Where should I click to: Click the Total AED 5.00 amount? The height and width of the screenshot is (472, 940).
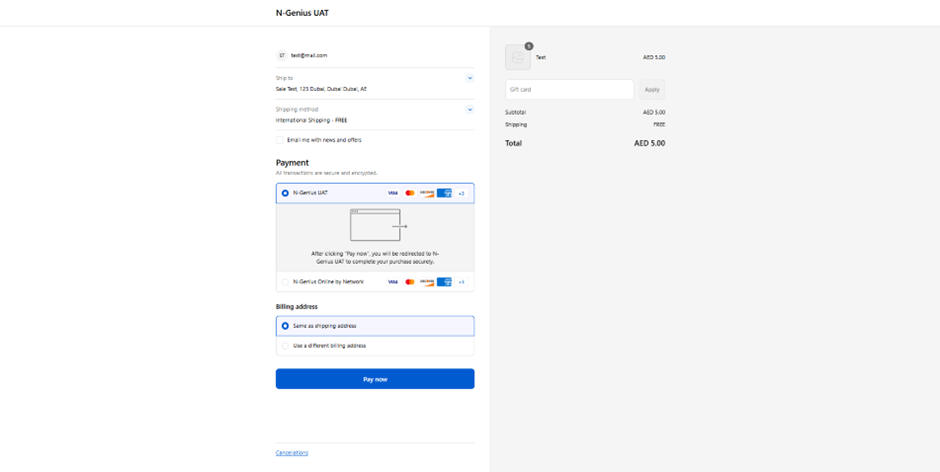[x=650, y=143]
